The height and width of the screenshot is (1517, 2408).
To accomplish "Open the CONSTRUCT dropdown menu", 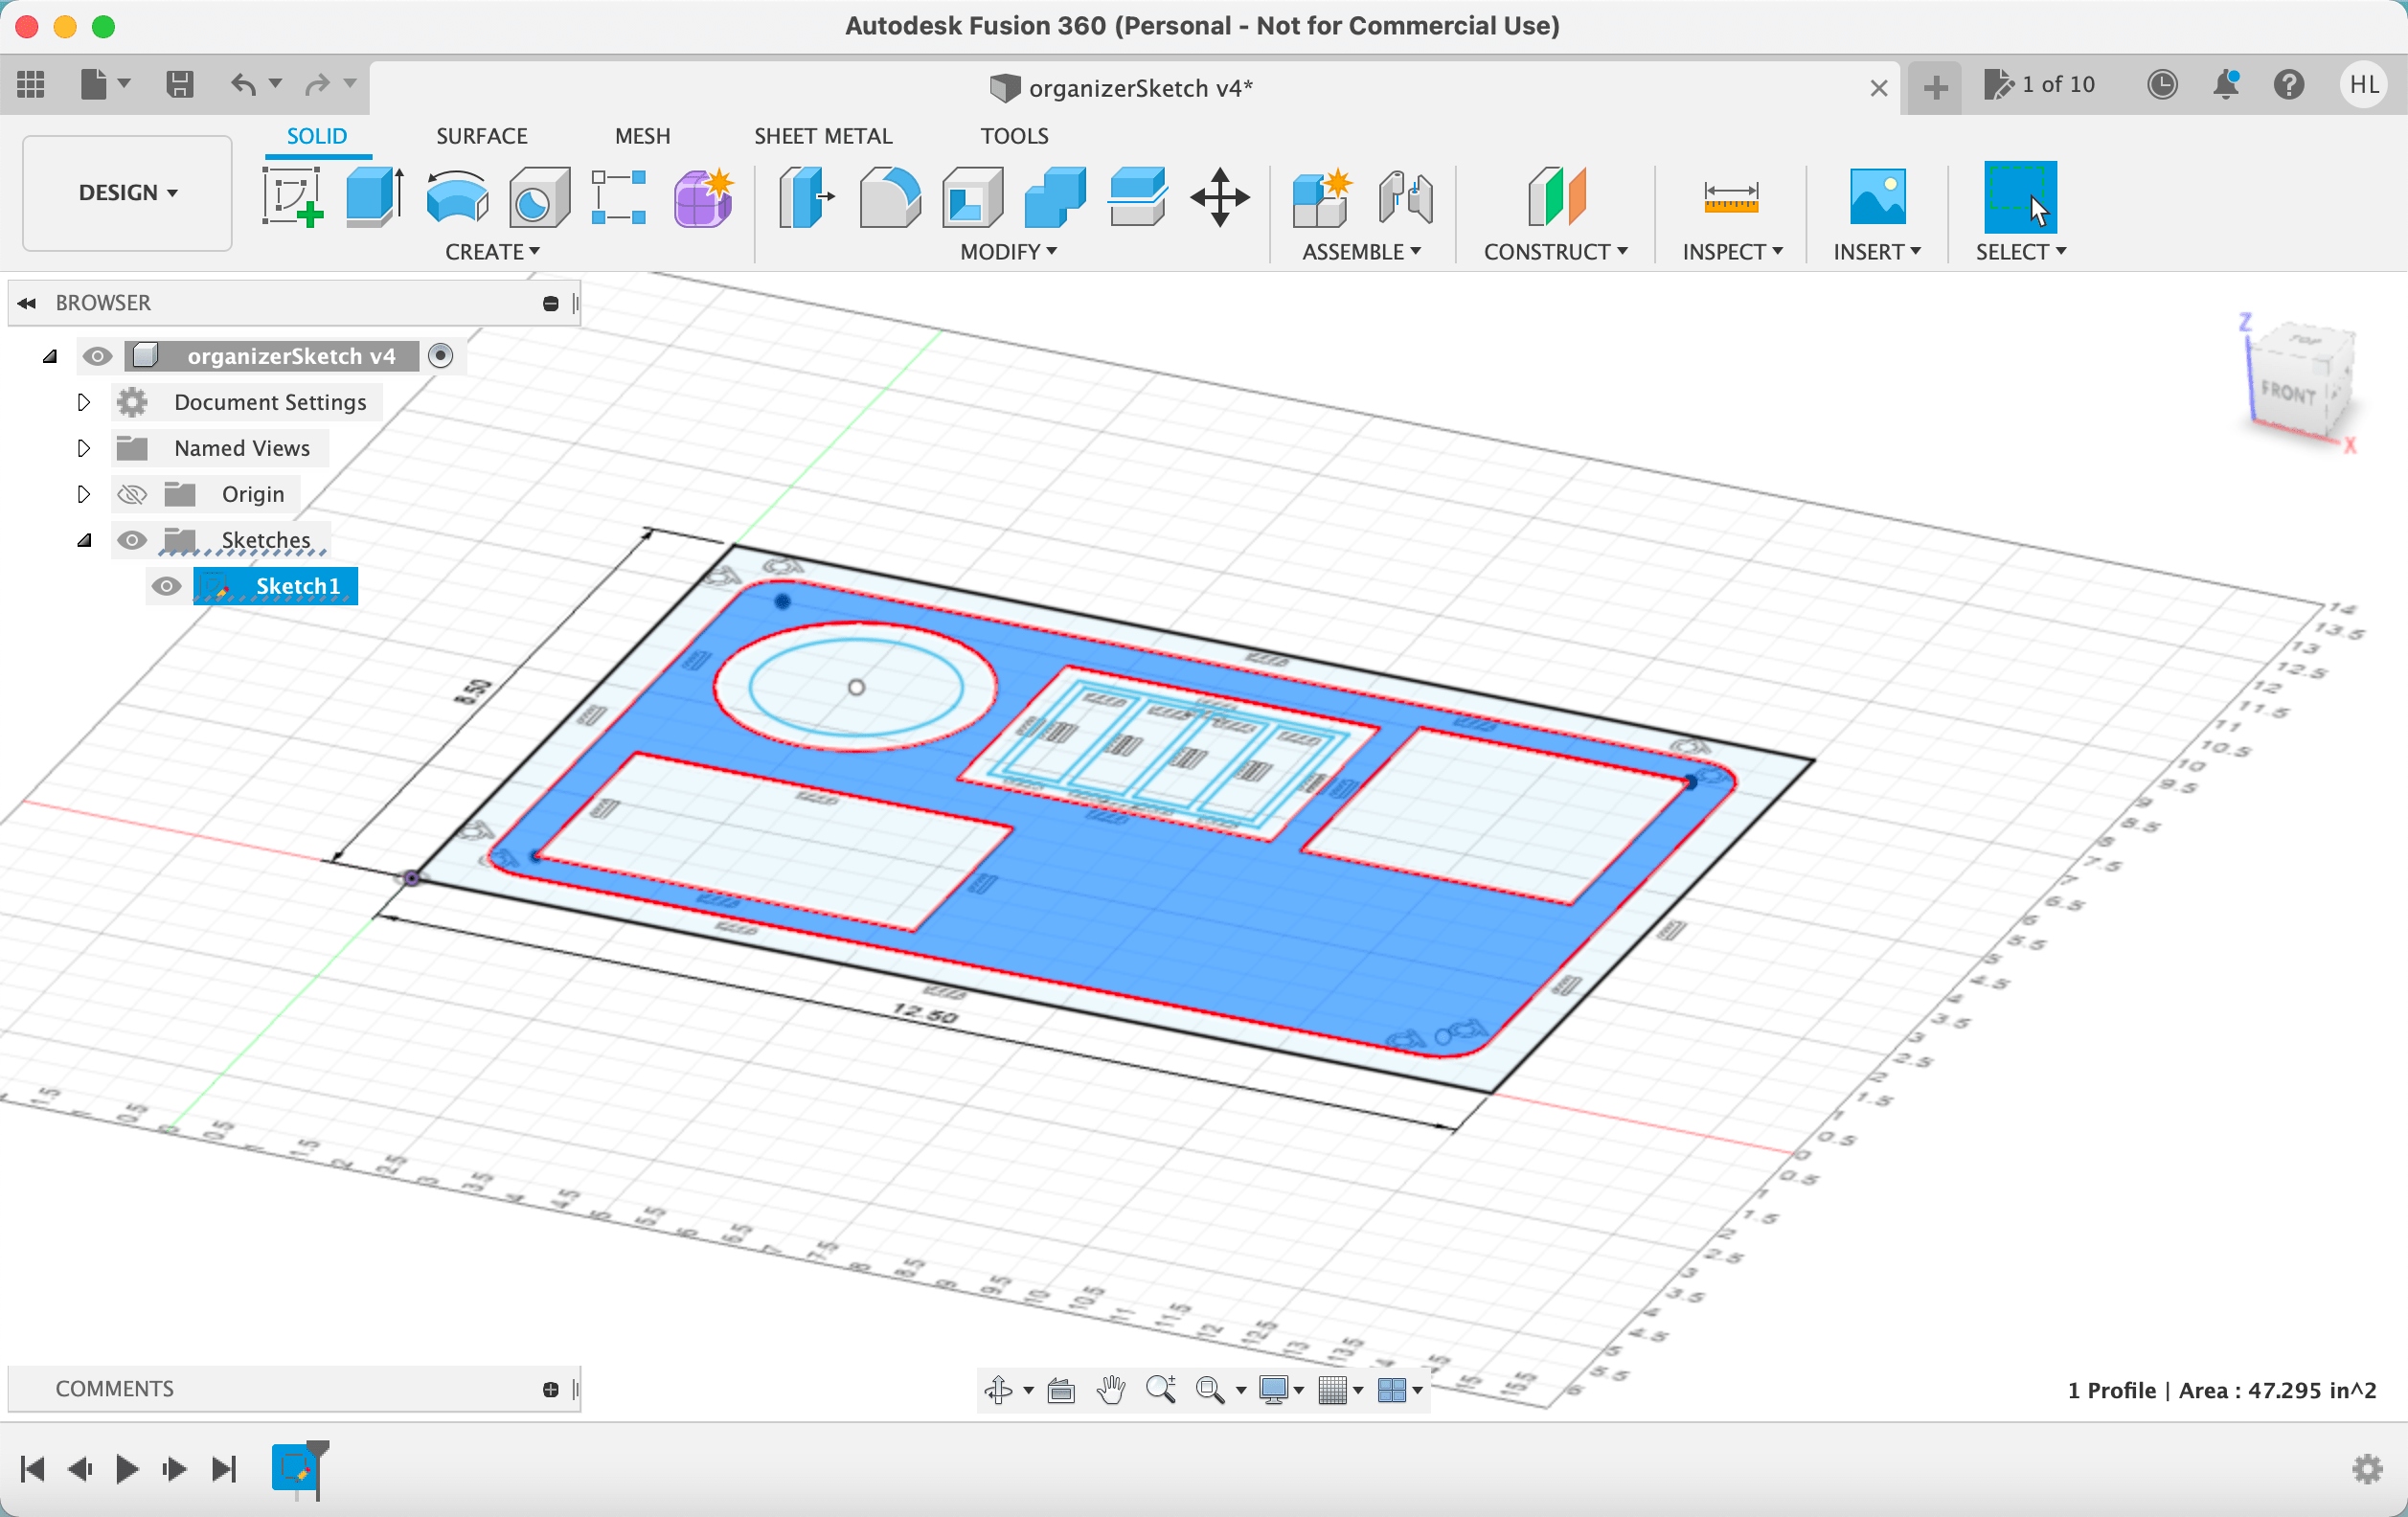I will coord(1555,252).
